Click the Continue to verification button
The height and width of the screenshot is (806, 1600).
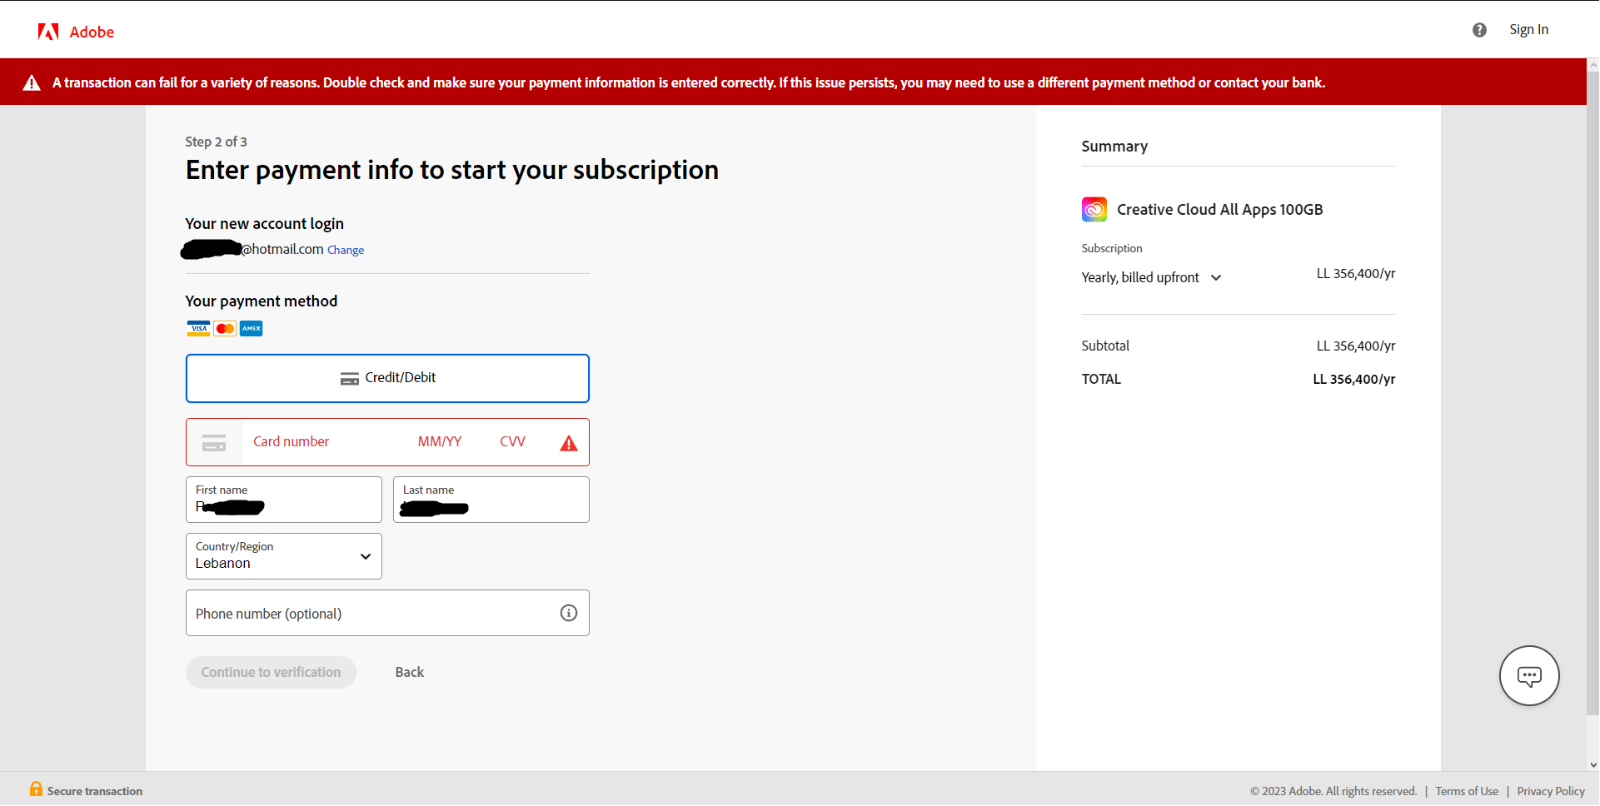pos(271,672)
